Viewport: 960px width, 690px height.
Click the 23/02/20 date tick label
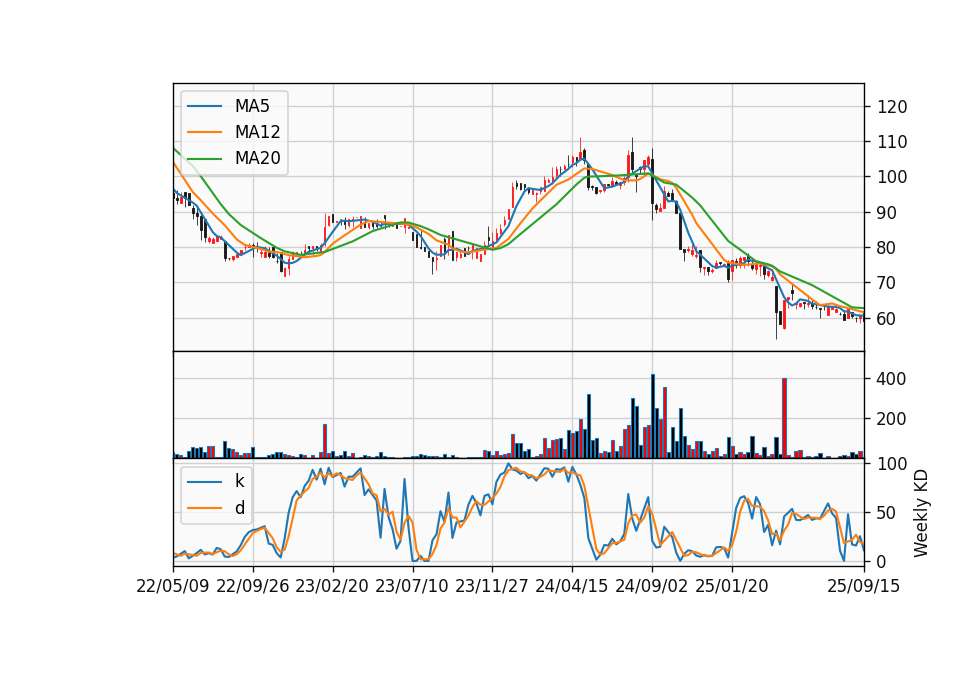click(332, 586)
